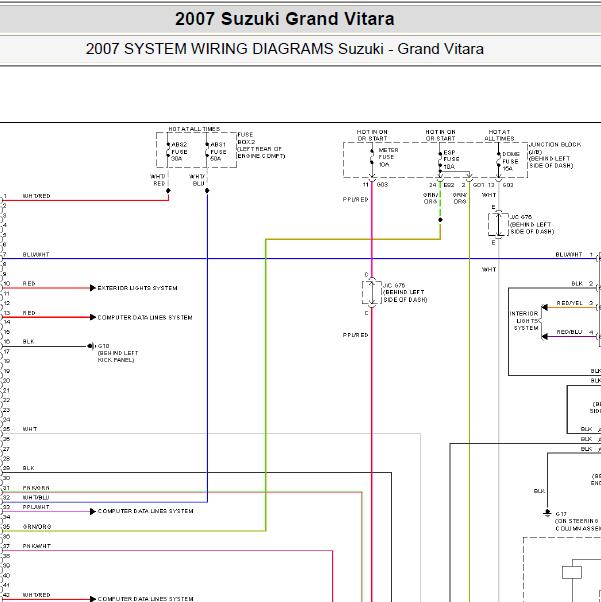This screenshot has height=602, width=601.
Task: Click HOT IN ON OR START above METER fuse
Action: pyautogui.click(x=372, y=135)
